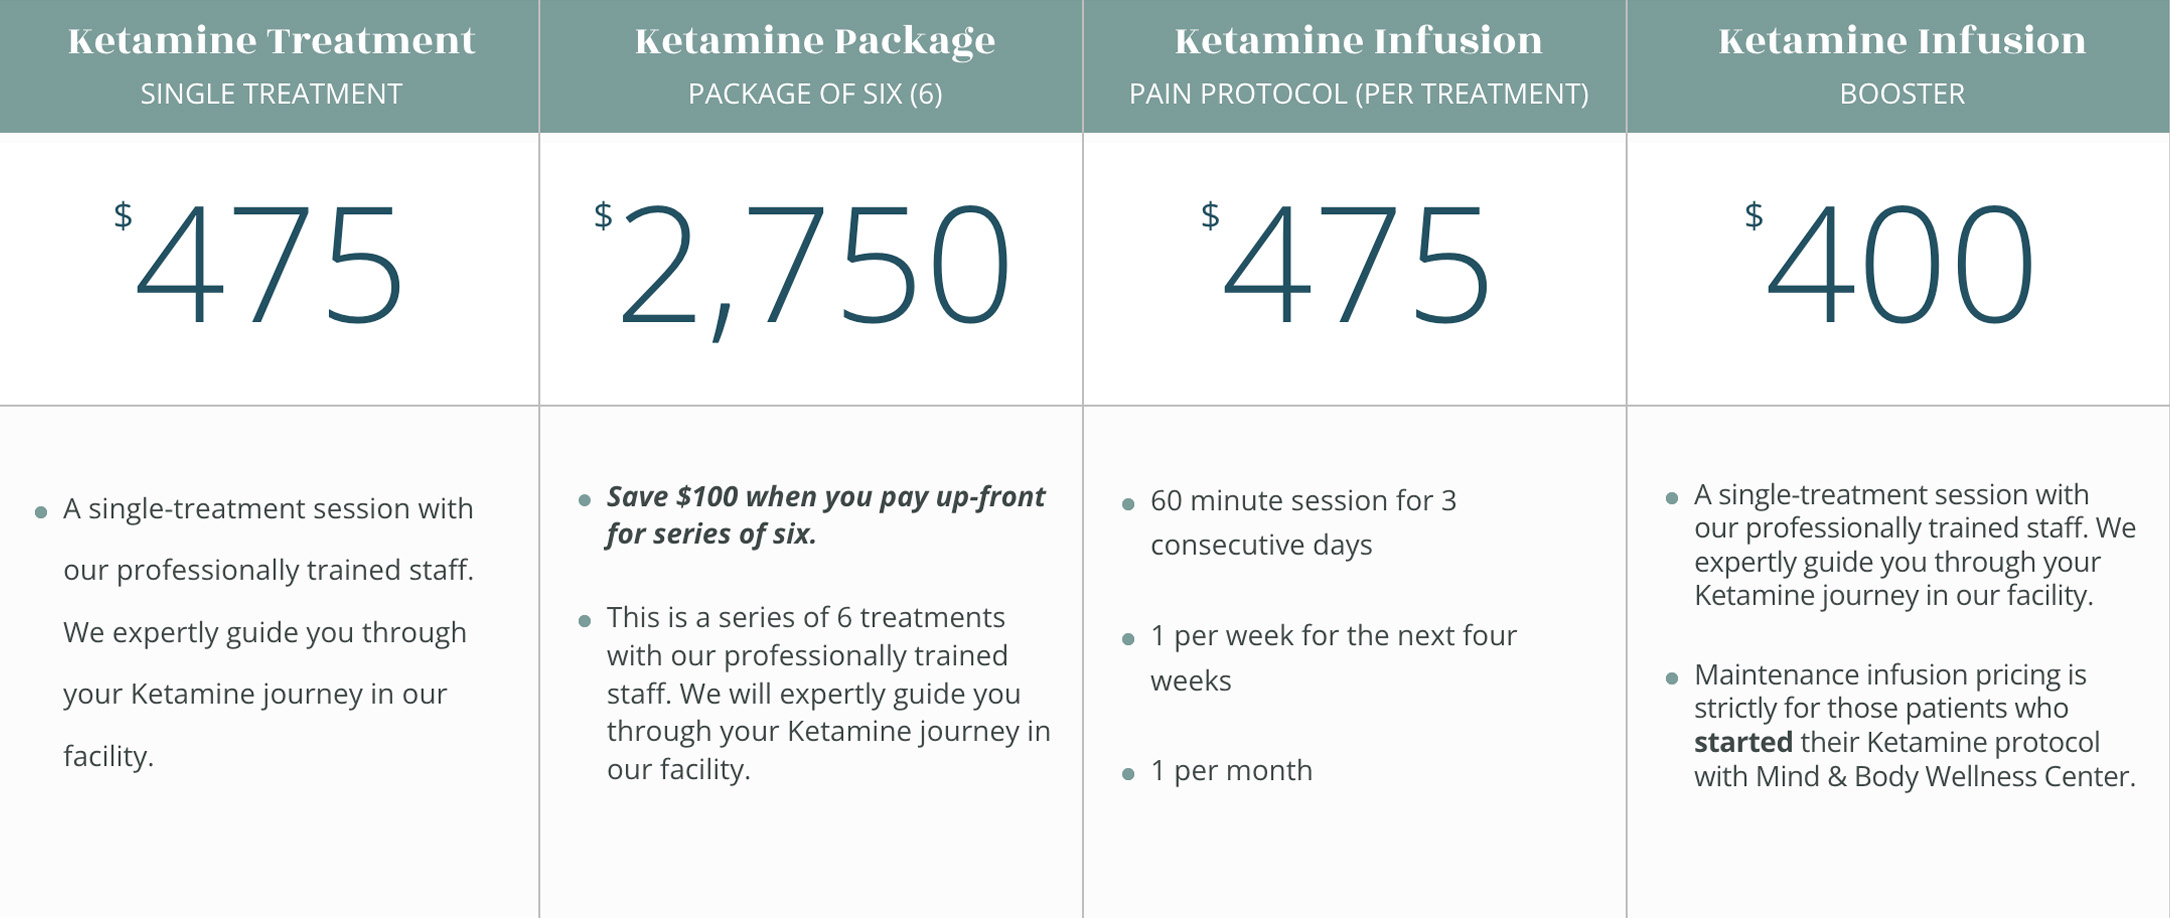Select the Maintenance infusion pricing paragraph
The width and height of the screenshot is (2170, 918).
click(1914, 726)
